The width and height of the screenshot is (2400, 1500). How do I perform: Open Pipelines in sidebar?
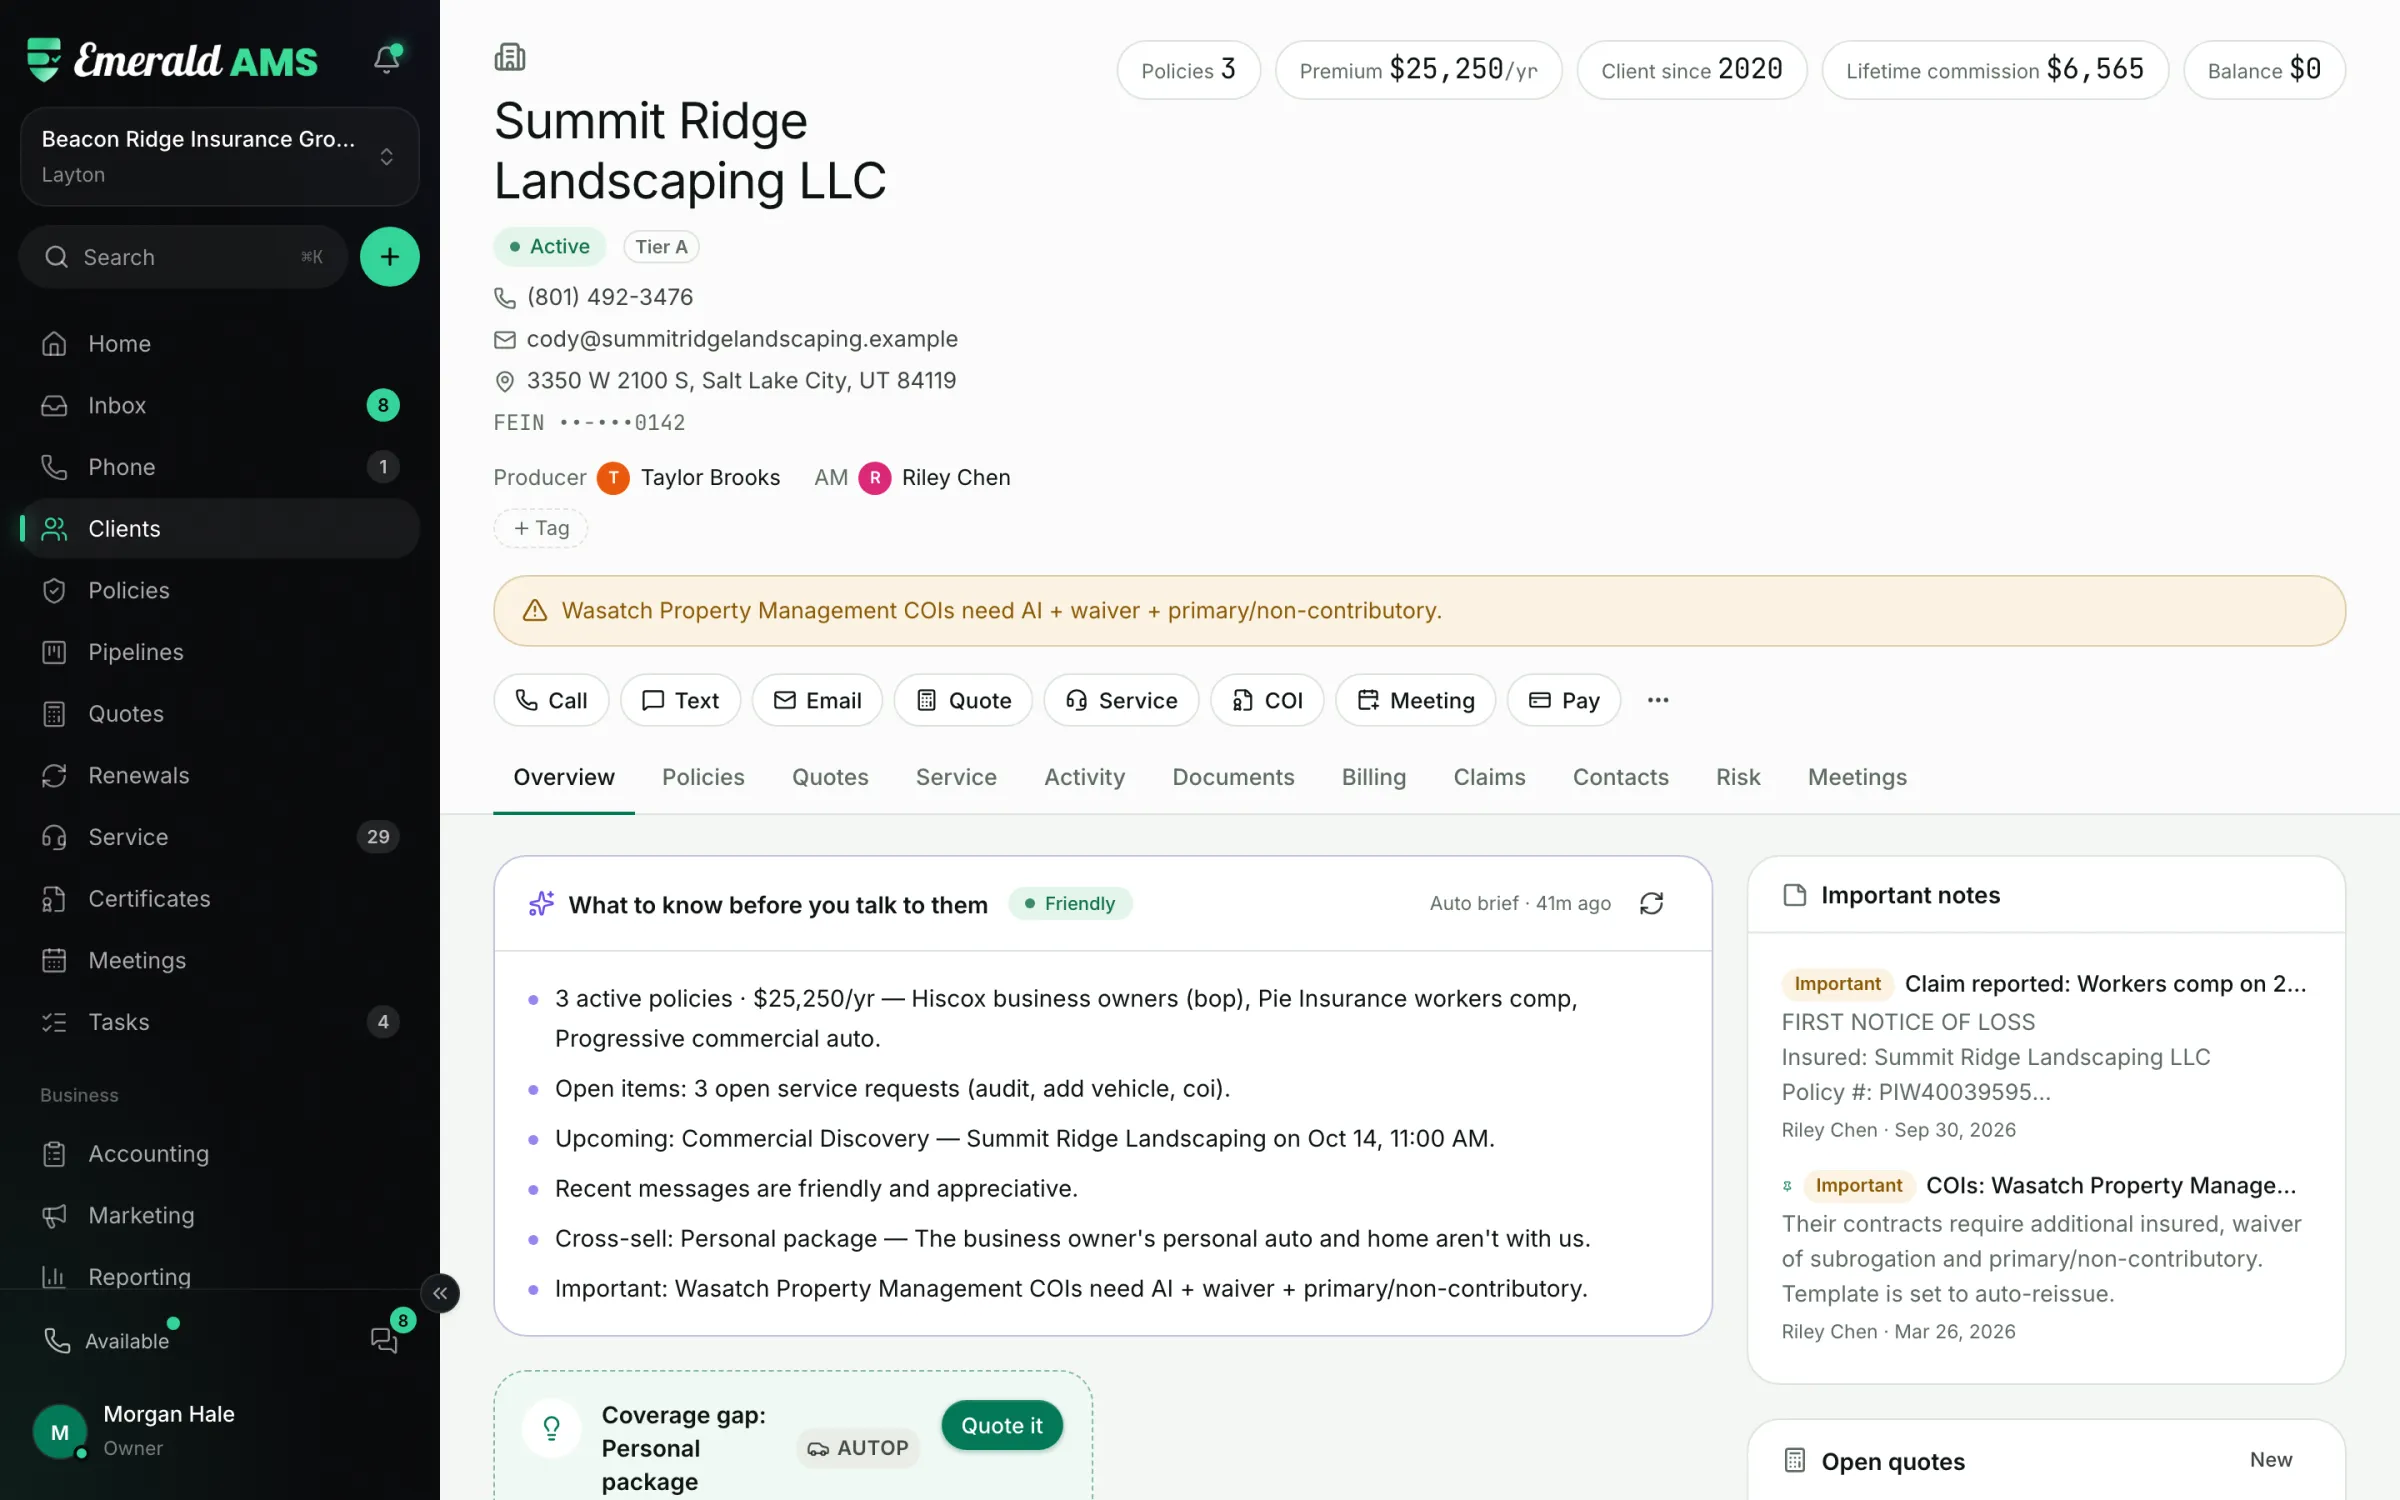(x=219, y=652)
